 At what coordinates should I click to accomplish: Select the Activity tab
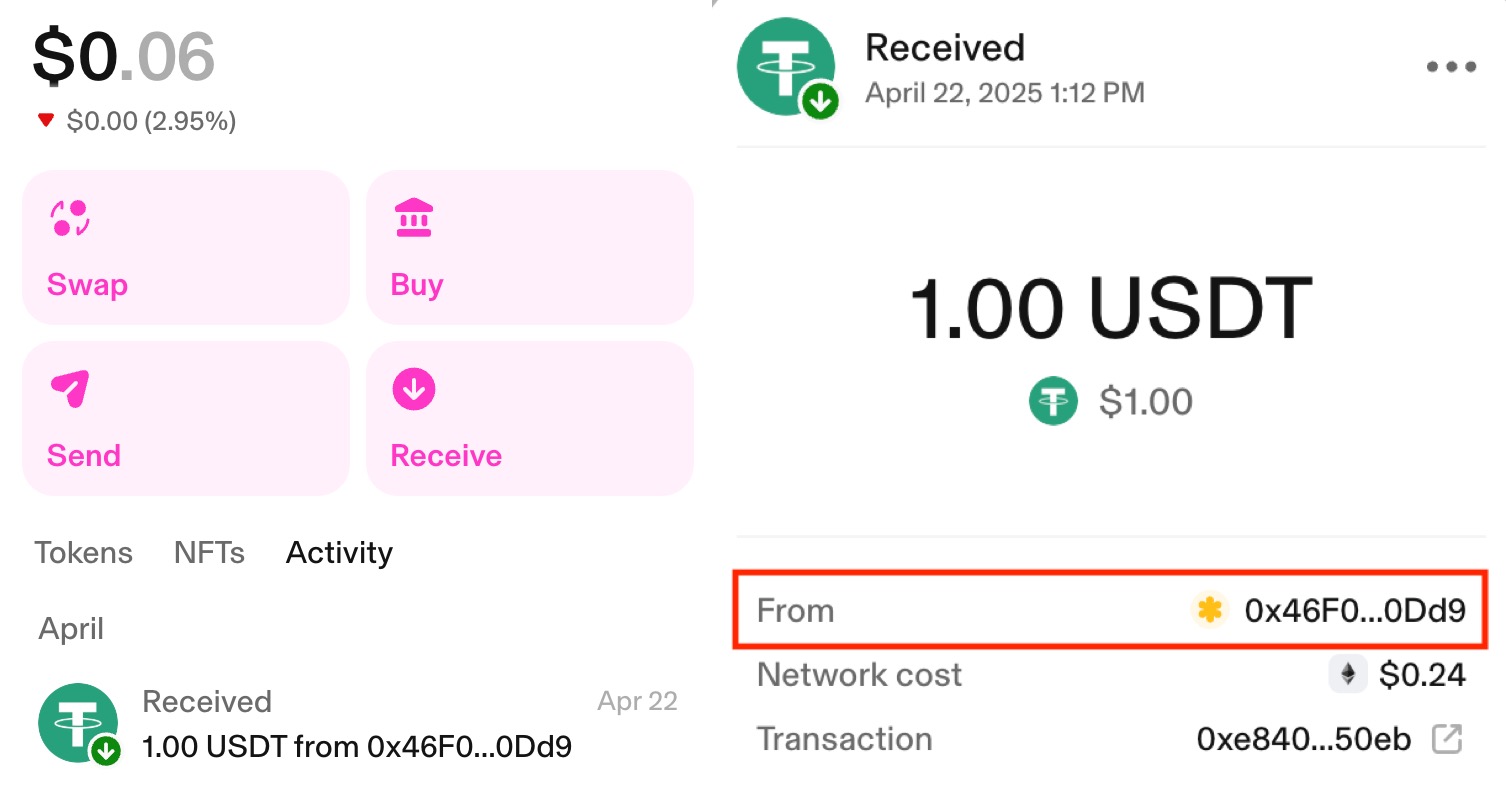339,553
